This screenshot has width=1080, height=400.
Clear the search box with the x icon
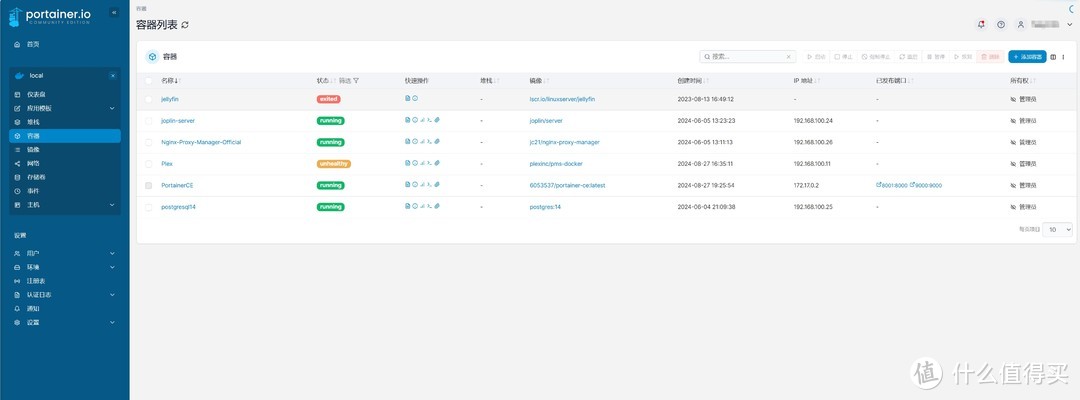pyautogui.click(x=789, y=57)
